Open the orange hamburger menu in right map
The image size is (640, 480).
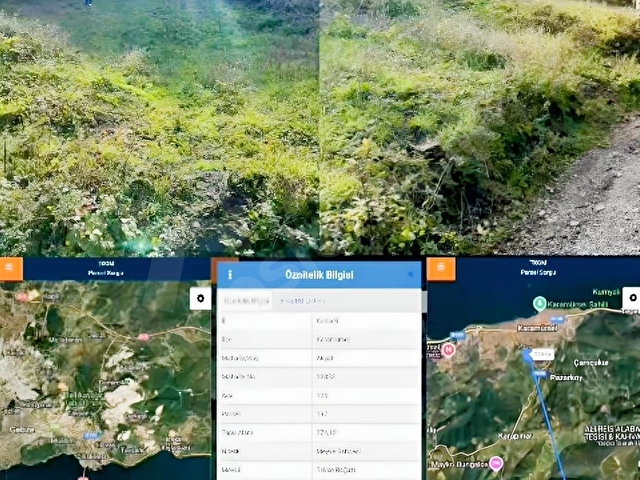click(x=441, y=268)
